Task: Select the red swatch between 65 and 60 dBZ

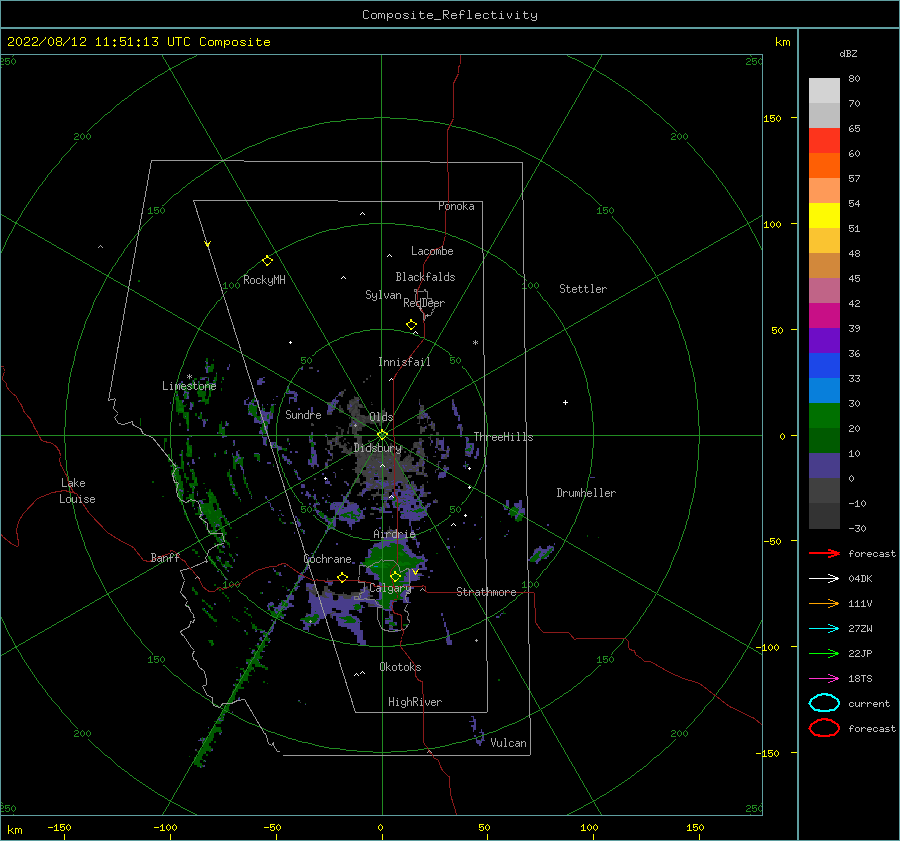Action: click(x=824, y=140)
